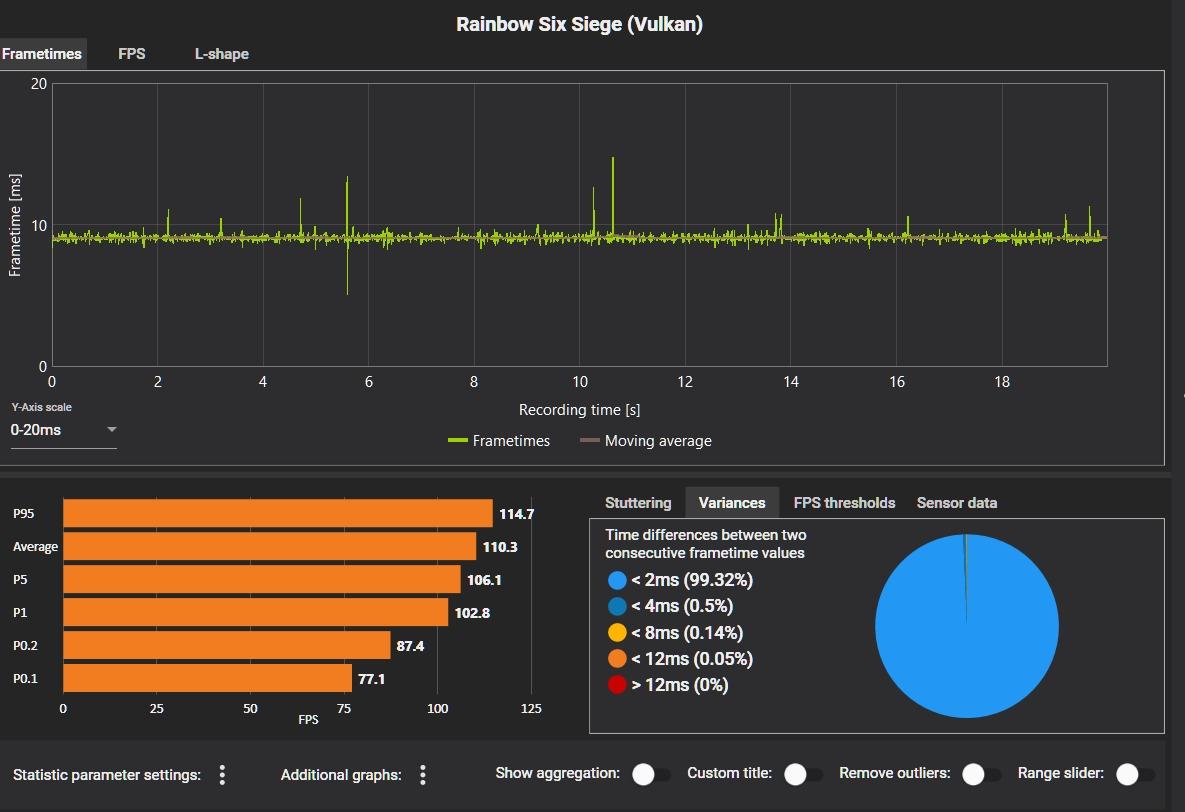Open the L-shape tab
This screenshot has width=1185, height=812.
tap(221, 54)
